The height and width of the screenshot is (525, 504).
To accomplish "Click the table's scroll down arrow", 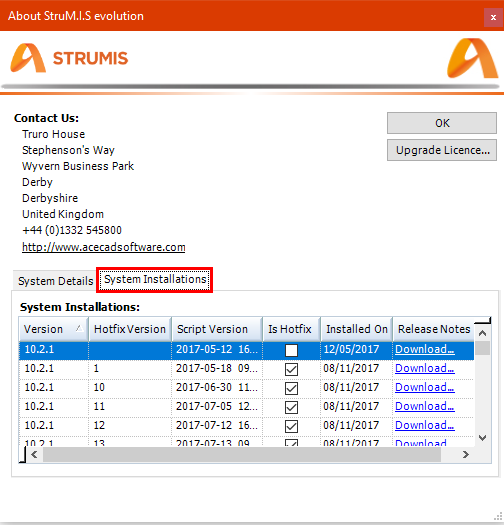I will click(x=483, y=438).
